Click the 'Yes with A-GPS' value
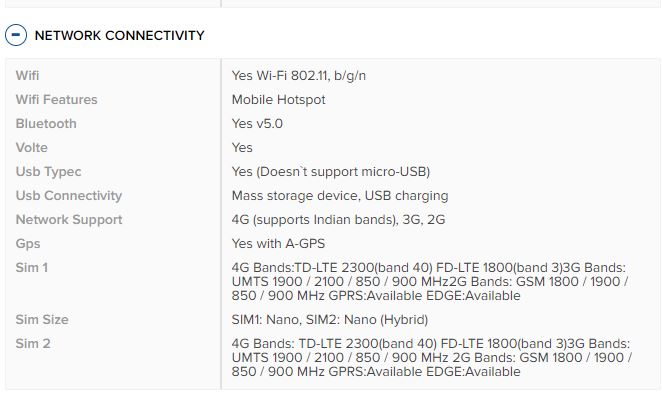The image size is (662, 408). (278, 244)
